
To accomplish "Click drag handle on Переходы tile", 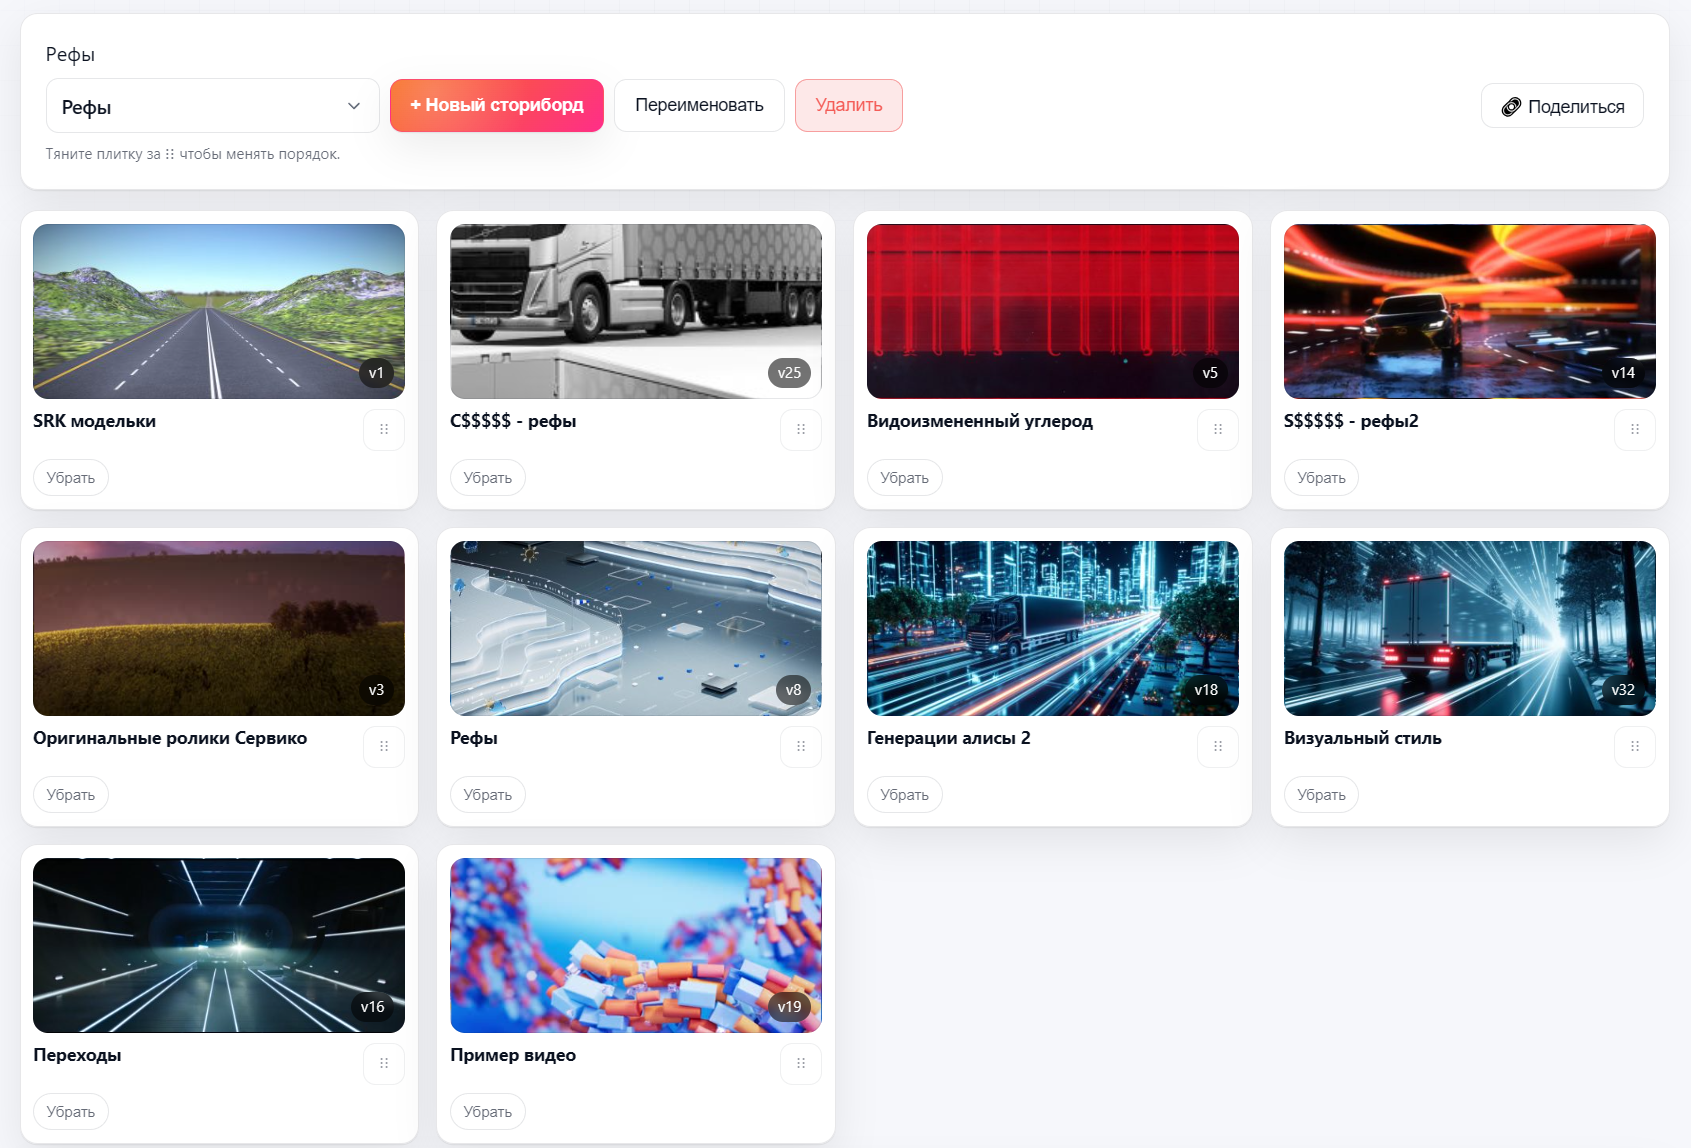I will tap(384, 1064).
